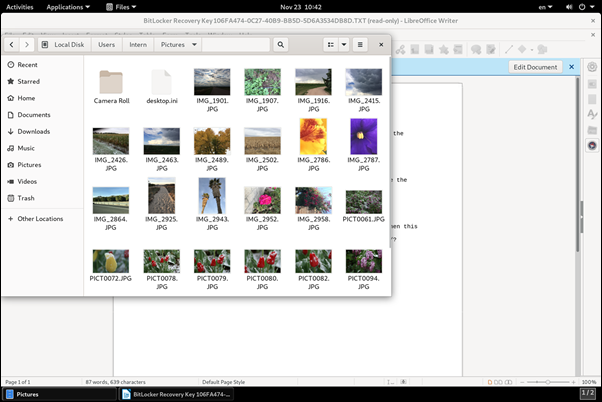Select thumbnail PICT0061.JPG

pos(364,202)
